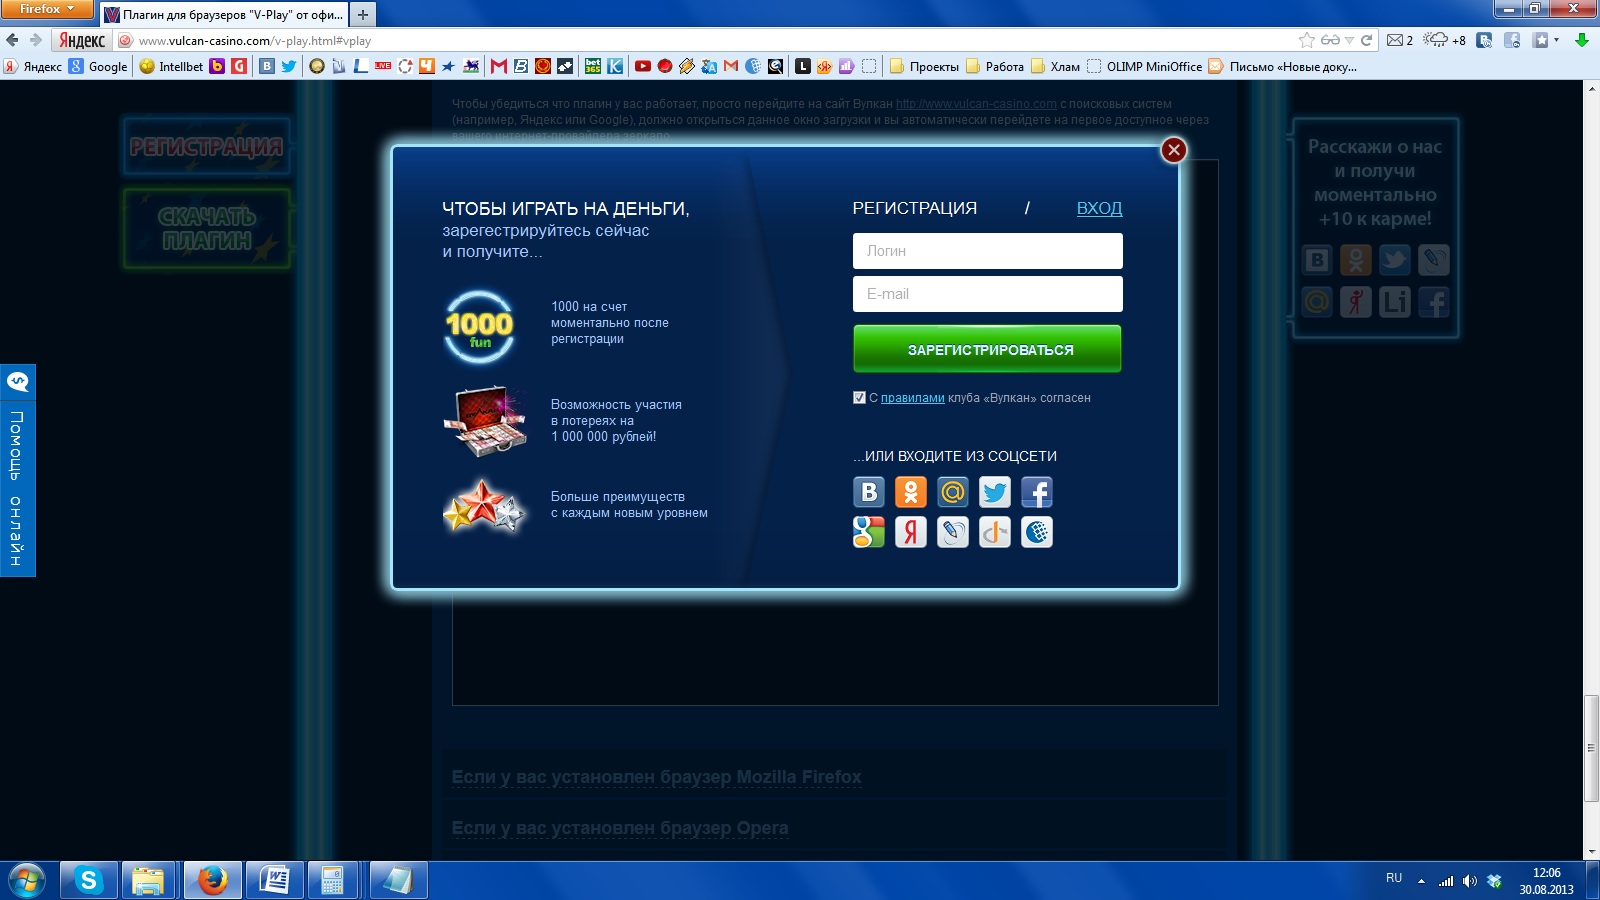Open the bet365 bookmark icon
Screen dimensions: 1600x900
click(x=593, y=66)
